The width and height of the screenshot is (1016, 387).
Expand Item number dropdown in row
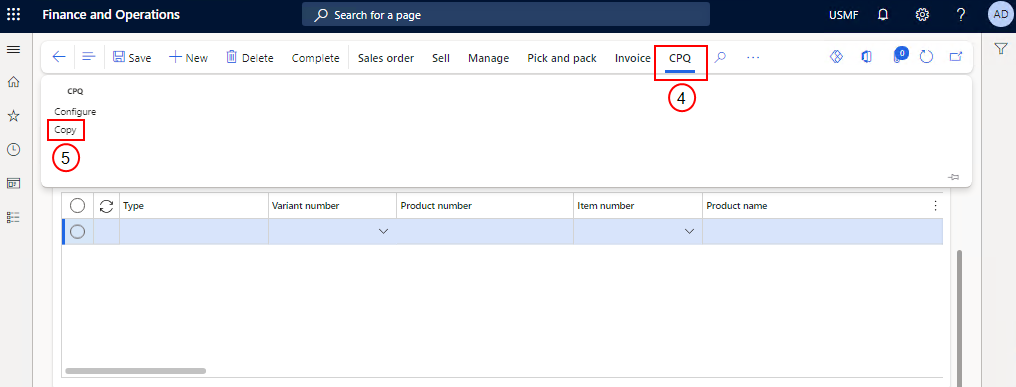(x=689, y=231)
